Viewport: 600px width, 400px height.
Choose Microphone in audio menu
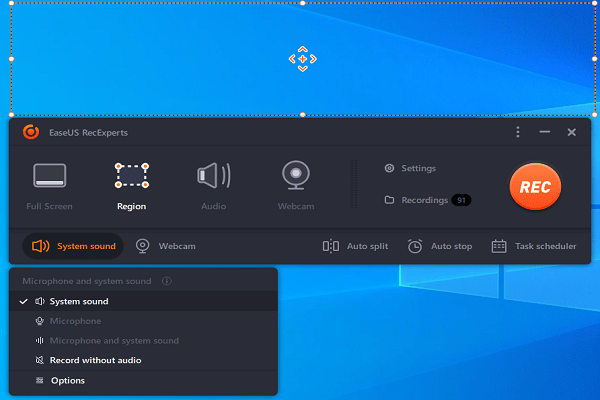click(143, 321)
